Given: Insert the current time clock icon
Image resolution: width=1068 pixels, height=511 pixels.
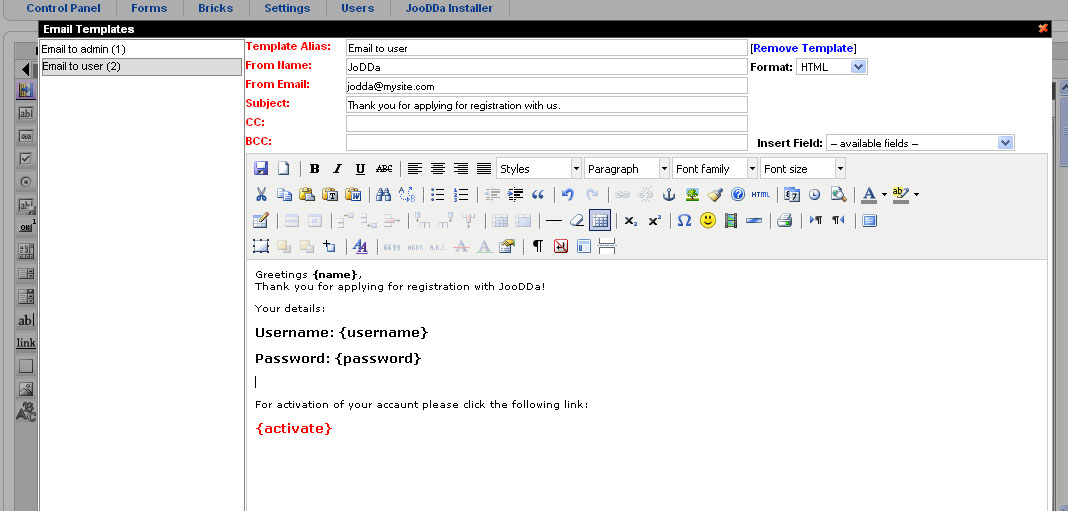Looking at the screenshot, I should coord(815,194).
